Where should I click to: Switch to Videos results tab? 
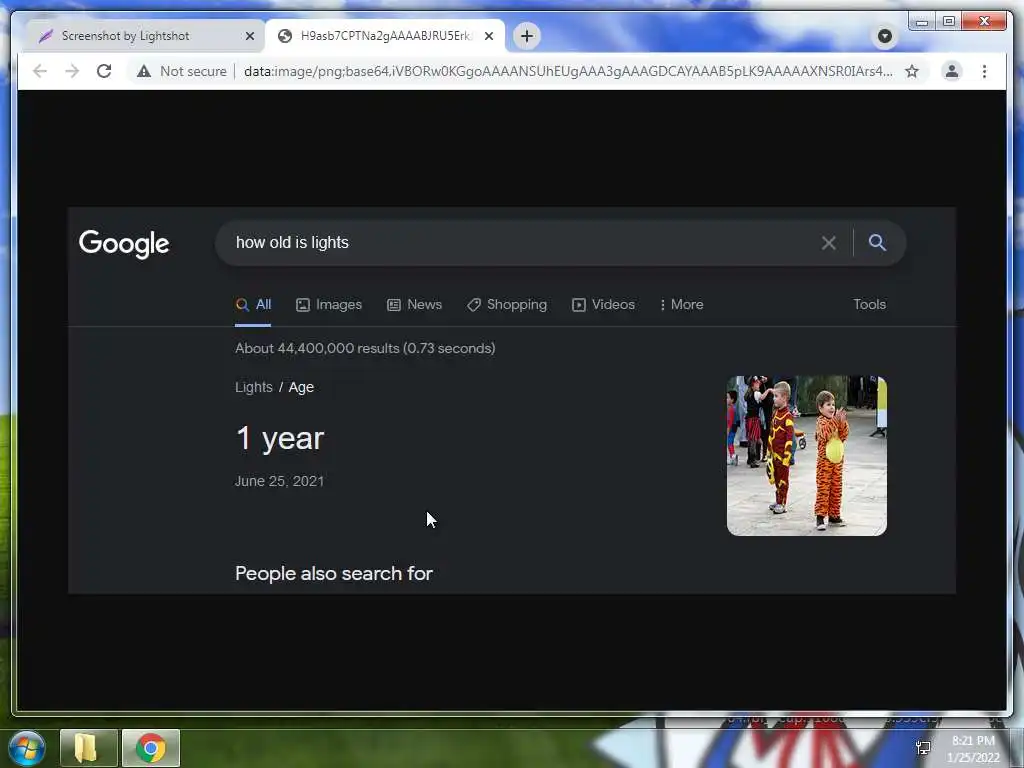pos(603,305)
